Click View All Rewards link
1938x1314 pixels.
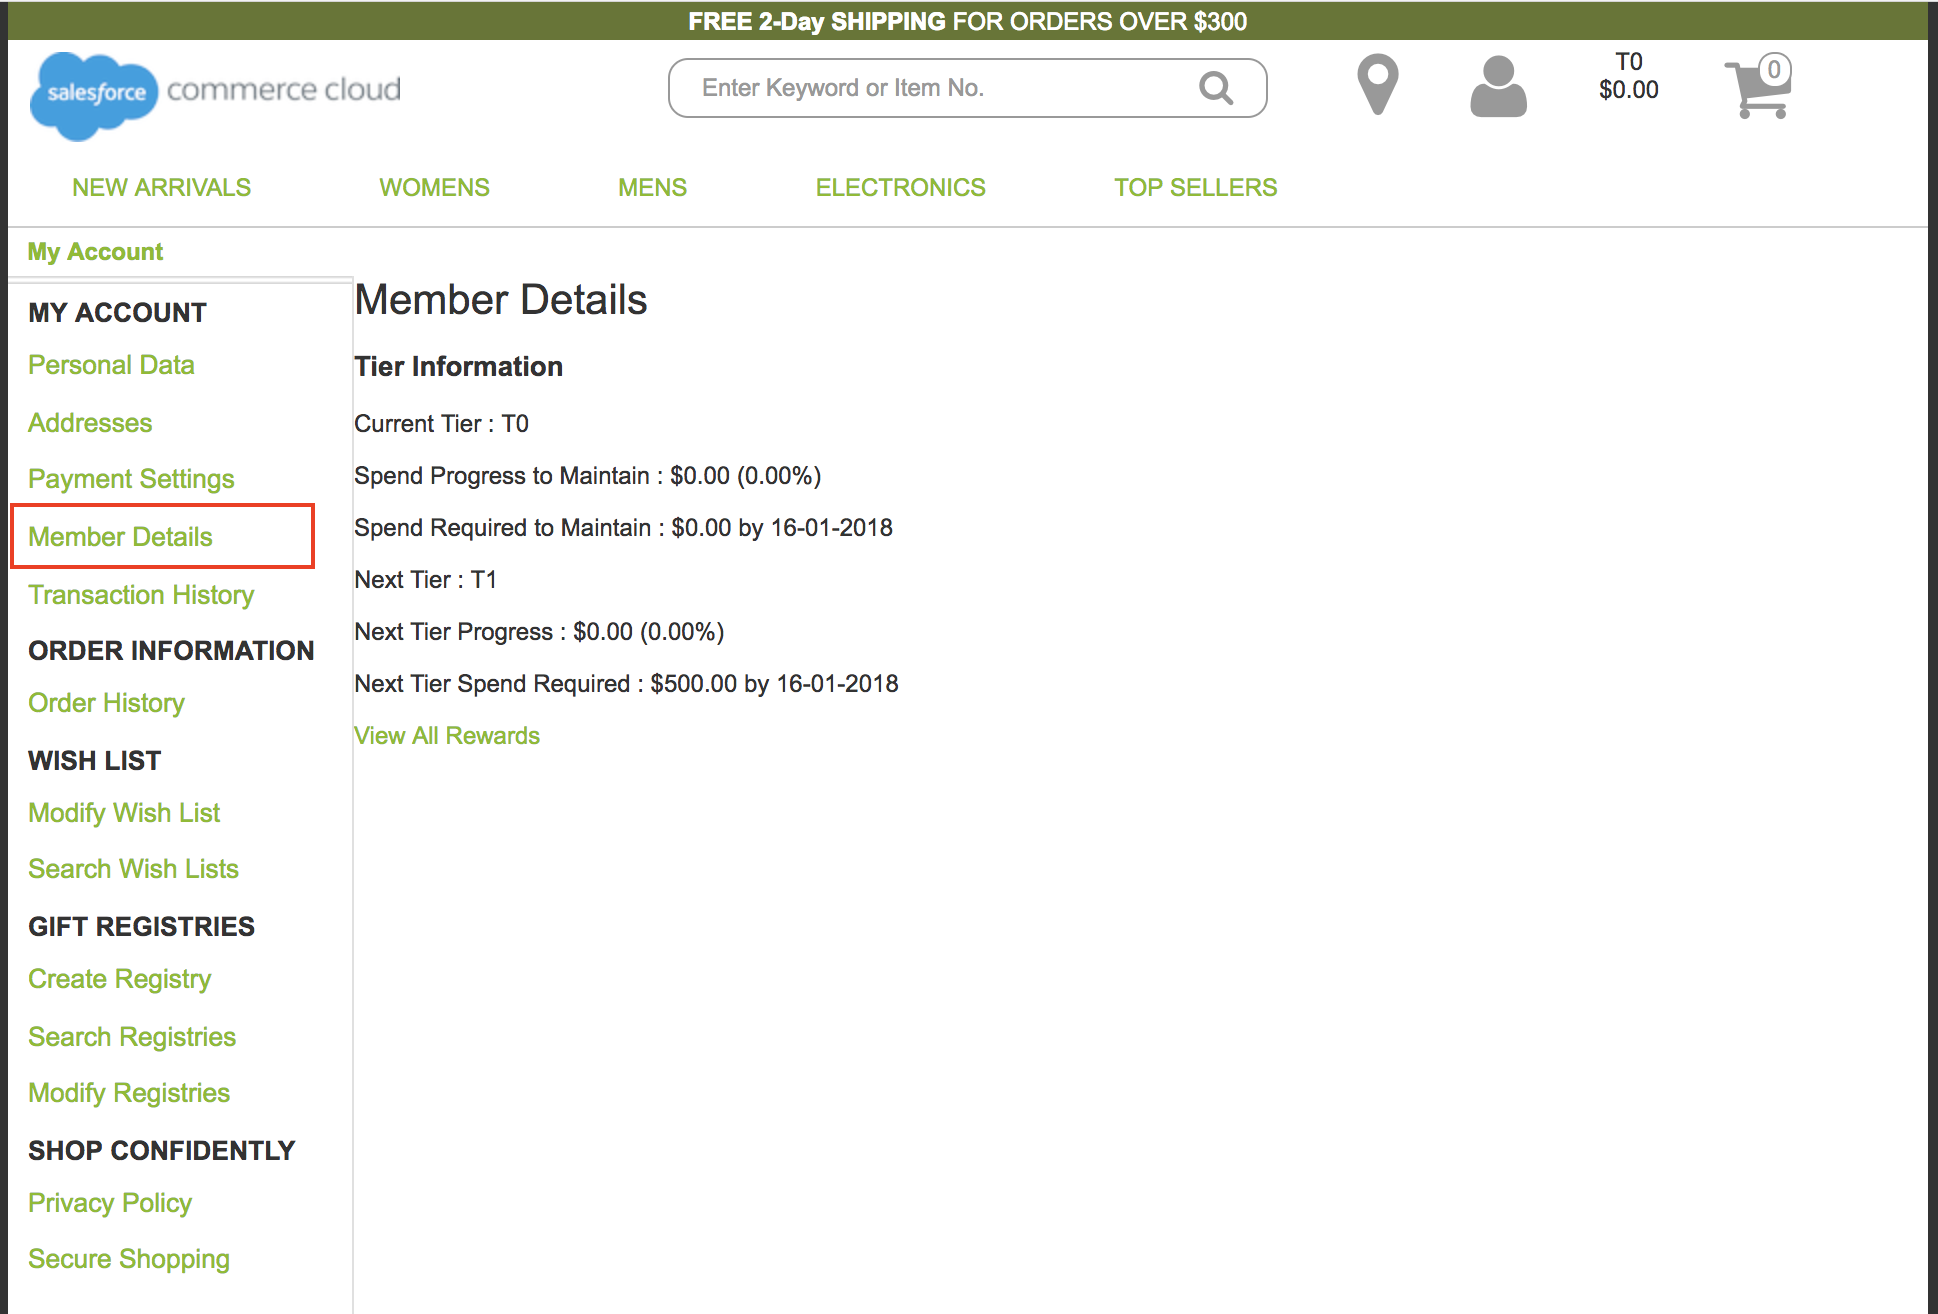[447, 736]
